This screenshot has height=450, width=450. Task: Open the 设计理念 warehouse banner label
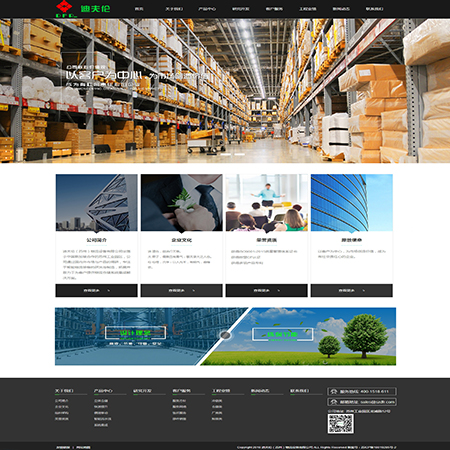click(135, 333)
